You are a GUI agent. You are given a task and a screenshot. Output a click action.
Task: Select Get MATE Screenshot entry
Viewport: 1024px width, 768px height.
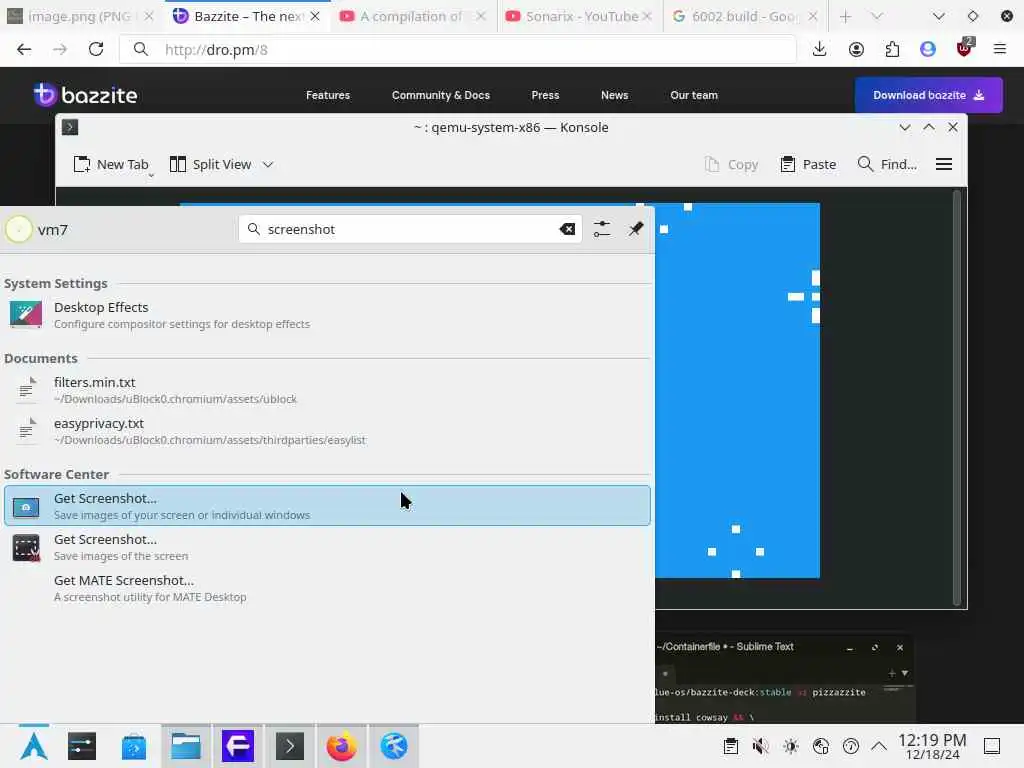point(327,588)
